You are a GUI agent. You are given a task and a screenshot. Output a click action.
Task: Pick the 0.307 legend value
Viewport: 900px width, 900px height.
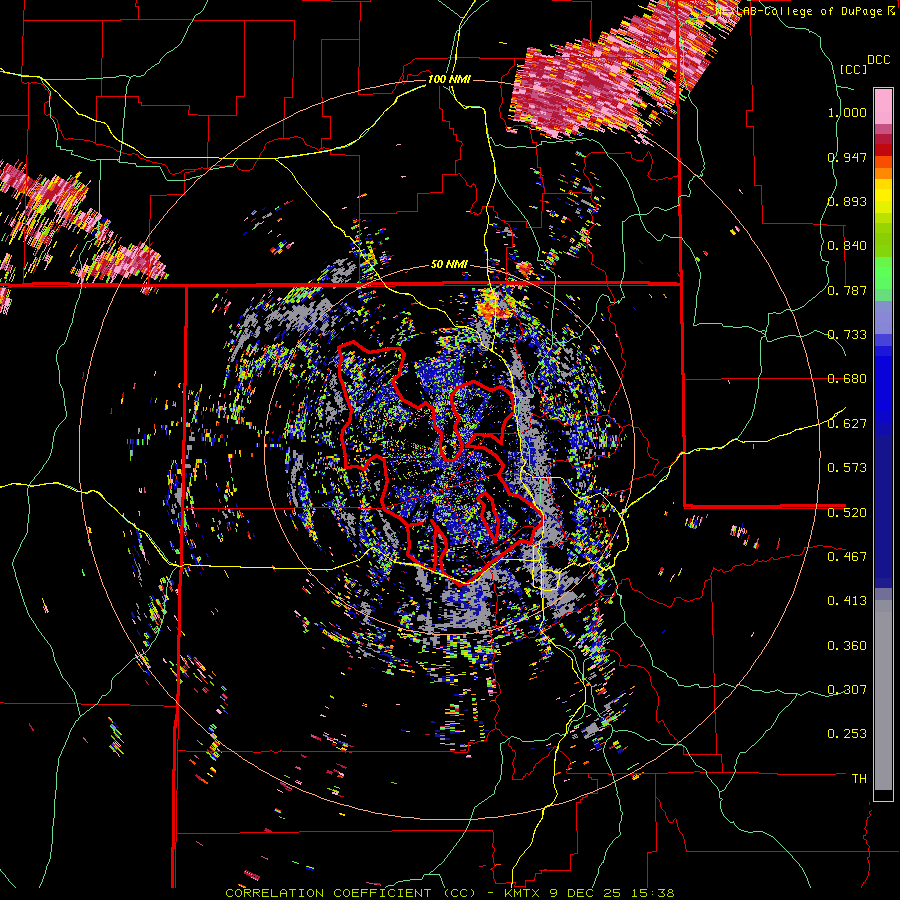click(x=847, y=690)
